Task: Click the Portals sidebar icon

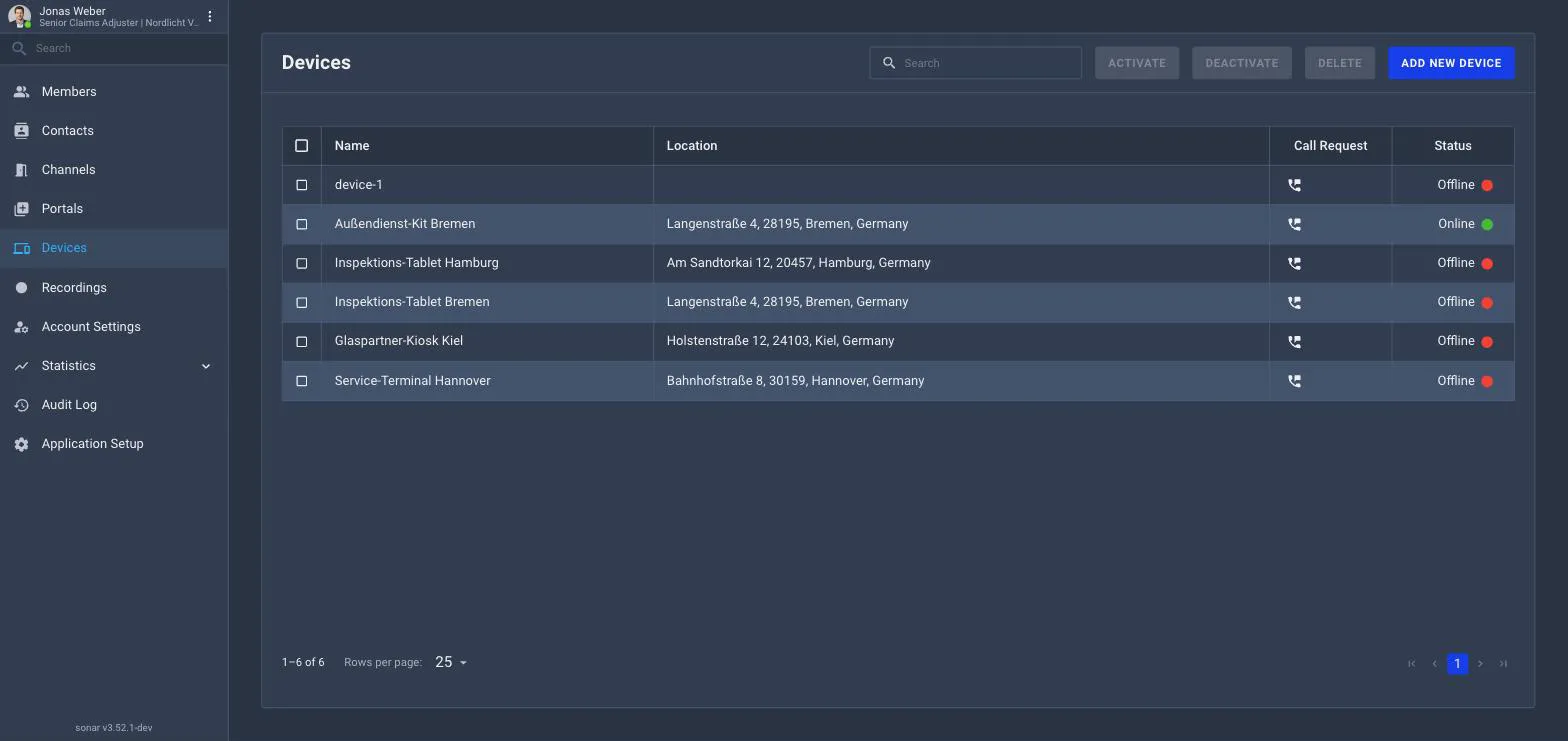Action: (x=21, y=209)
